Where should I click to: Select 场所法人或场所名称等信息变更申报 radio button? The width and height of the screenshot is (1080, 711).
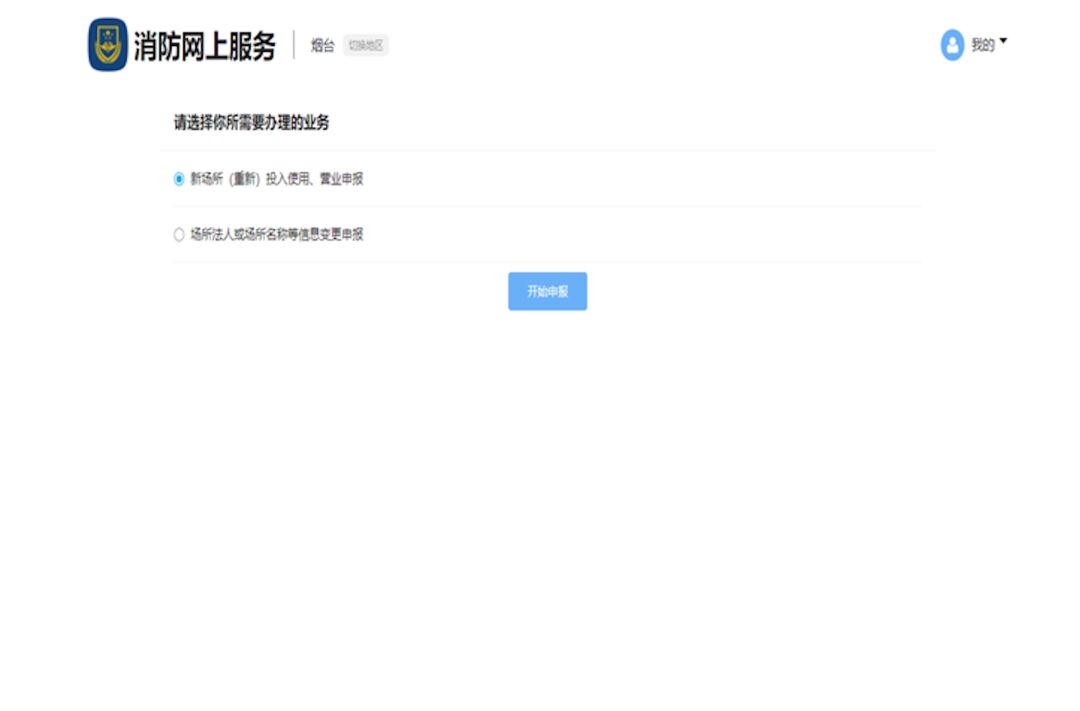pos(179,235)
